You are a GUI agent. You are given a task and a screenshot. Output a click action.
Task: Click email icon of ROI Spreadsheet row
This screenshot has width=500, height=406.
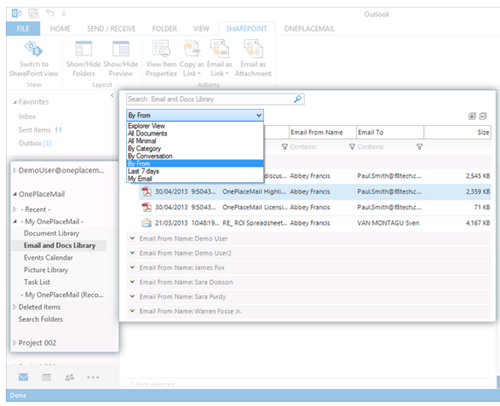(146, 223)
